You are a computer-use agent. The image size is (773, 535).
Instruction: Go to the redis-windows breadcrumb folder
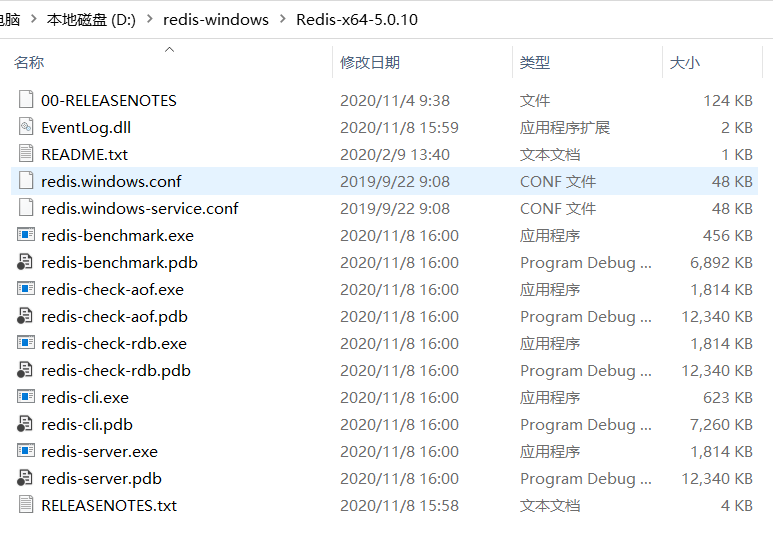[215, 20]
